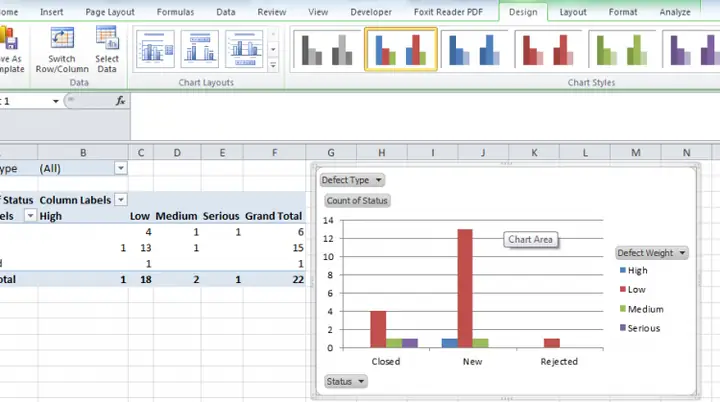
Task: Click inside the formula bar
Action: (425, 117)
